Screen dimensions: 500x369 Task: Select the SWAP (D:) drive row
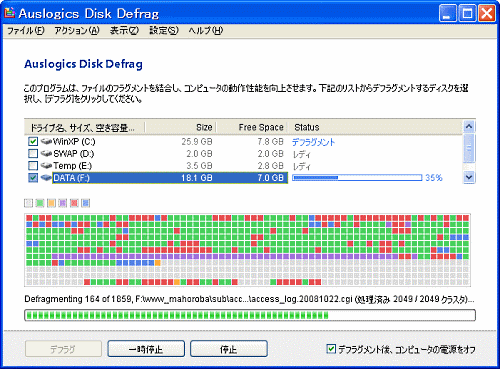point(243,154)
